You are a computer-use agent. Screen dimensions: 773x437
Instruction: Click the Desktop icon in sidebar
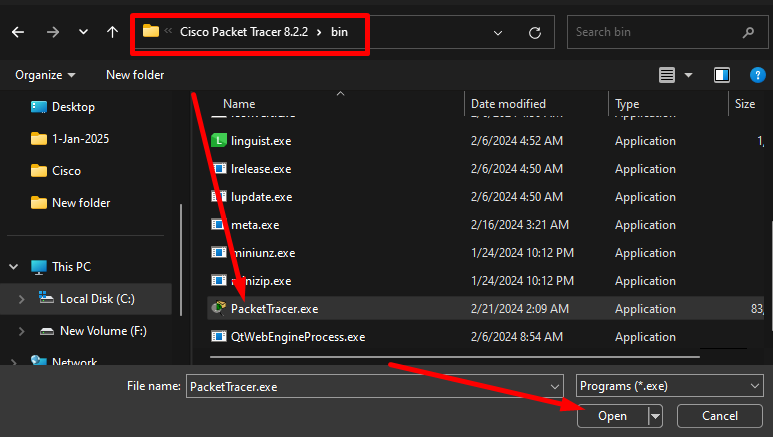38,107
